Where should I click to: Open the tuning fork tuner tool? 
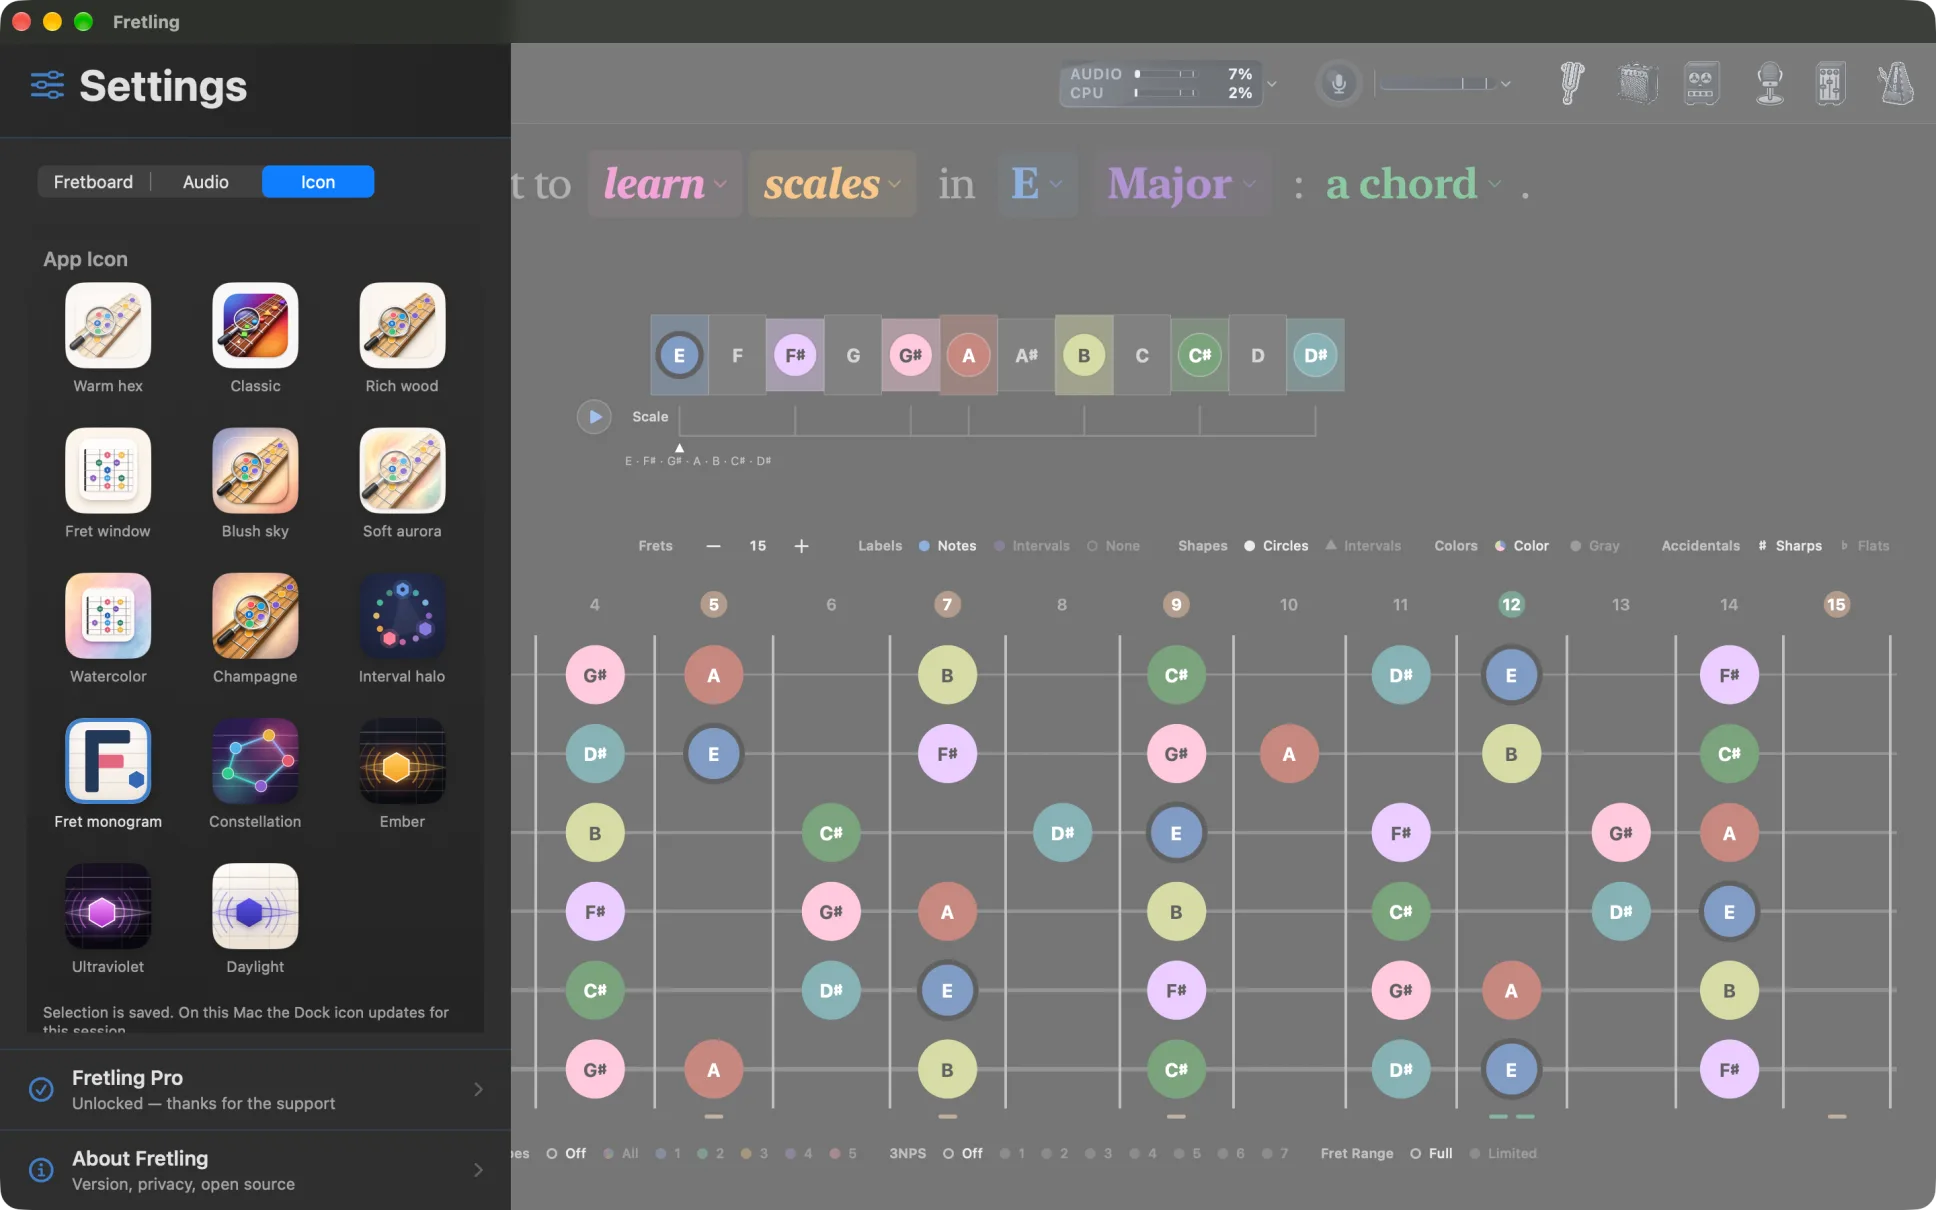[1572, 83]
